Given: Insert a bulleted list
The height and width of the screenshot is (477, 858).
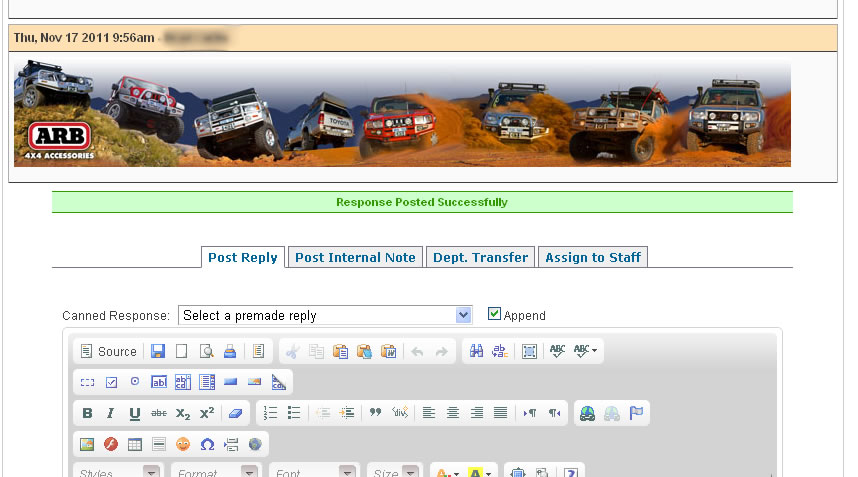Looking at the screenshot, I should point(294,413).
